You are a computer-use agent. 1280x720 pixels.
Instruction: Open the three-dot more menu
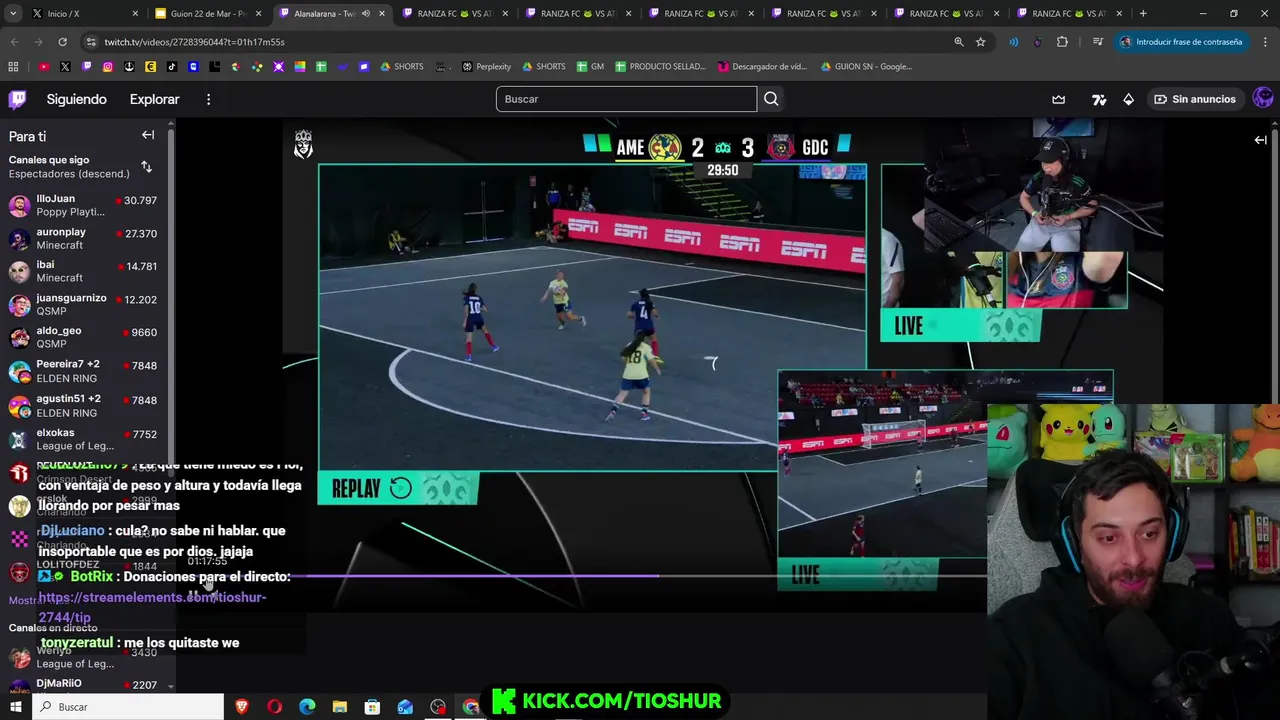tap(208, 99)
